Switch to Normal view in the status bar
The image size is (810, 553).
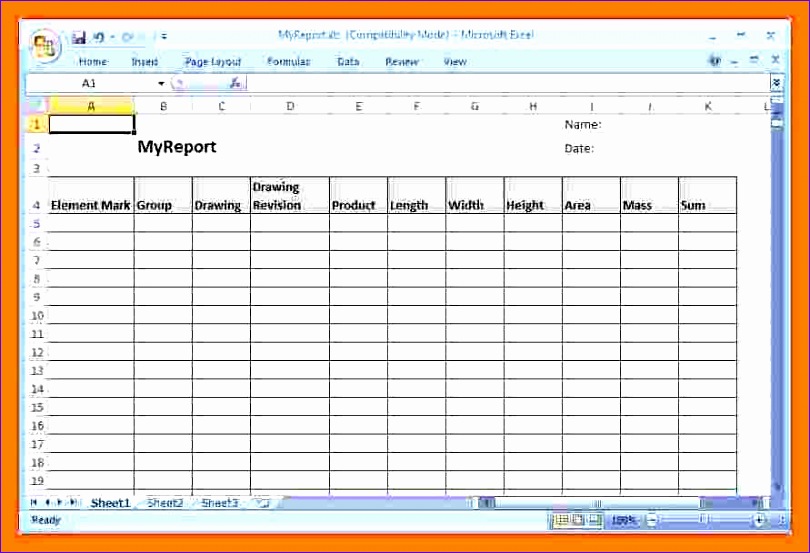coord(562,520)
